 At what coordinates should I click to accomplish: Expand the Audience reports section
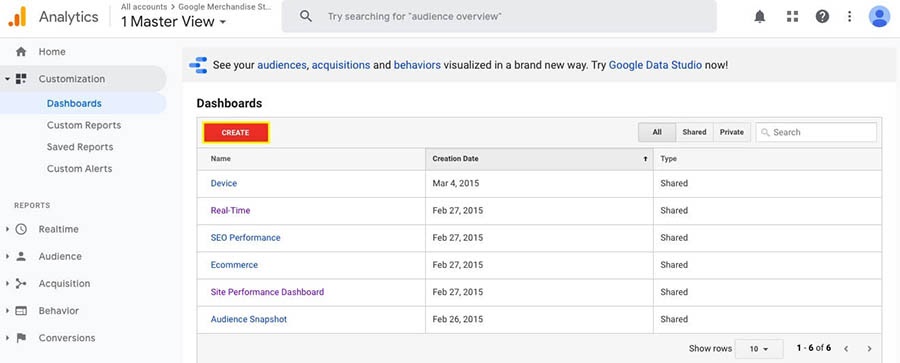(7, 256)
